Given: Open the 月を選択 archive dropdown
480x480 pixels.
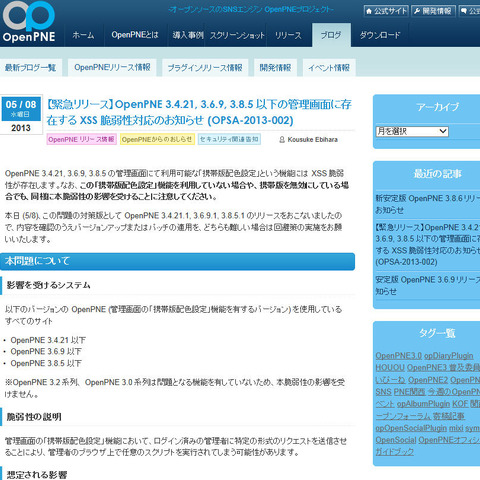Looking at the screenshot, I should (x=412, y=131).
